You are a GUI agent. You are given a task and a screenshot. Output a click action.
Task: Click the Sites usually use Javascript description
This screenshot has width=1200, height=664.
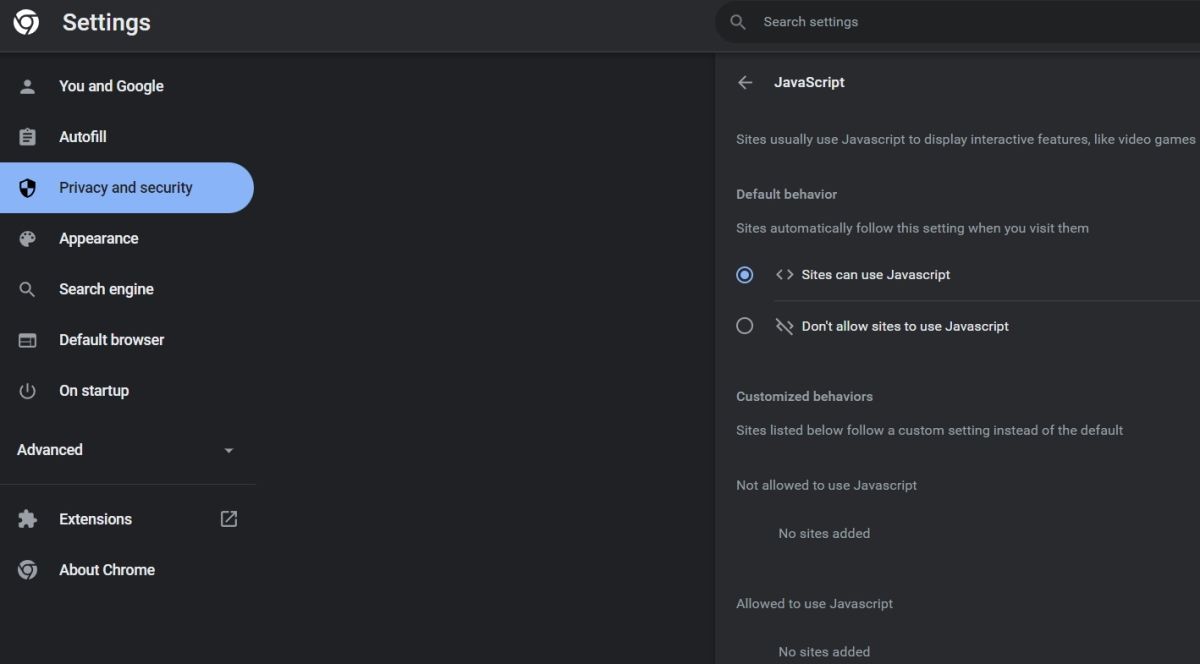(966, 139)
